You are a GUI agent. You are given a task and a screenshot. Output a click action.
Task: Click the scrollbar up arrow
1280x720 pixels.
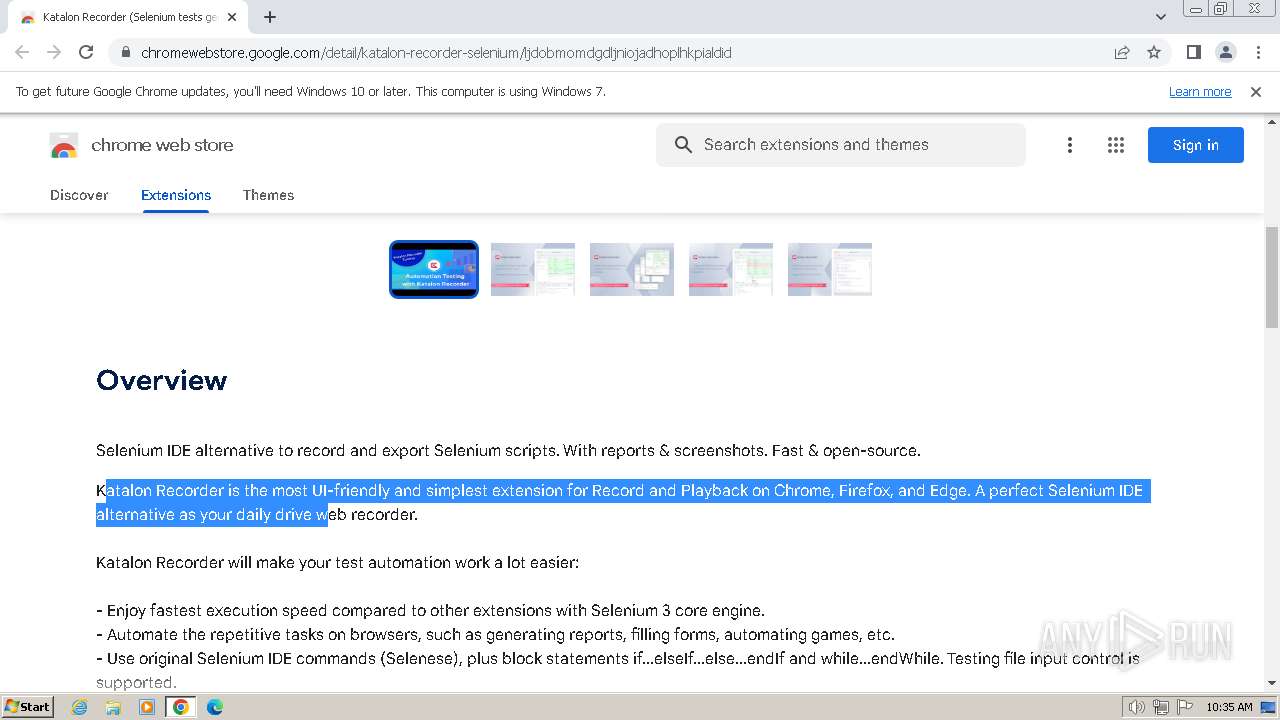point(1272,121)
